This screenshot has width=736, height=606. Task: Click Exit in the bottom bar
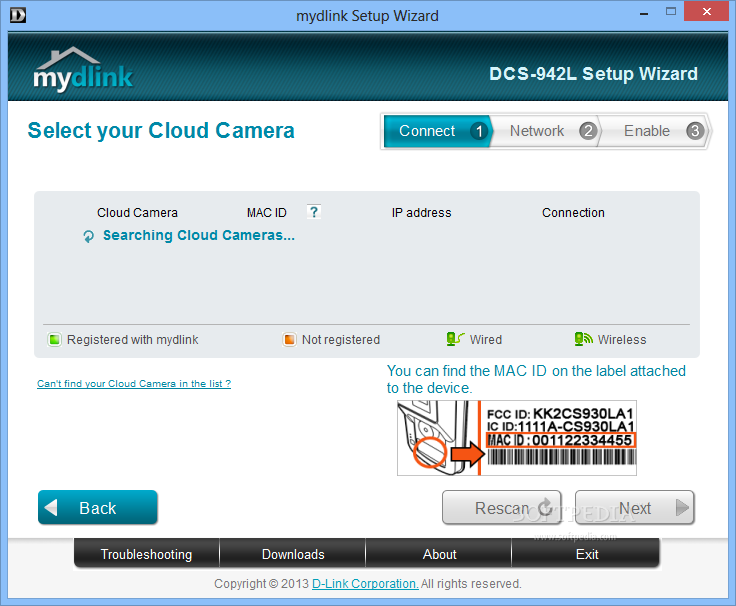586,554
